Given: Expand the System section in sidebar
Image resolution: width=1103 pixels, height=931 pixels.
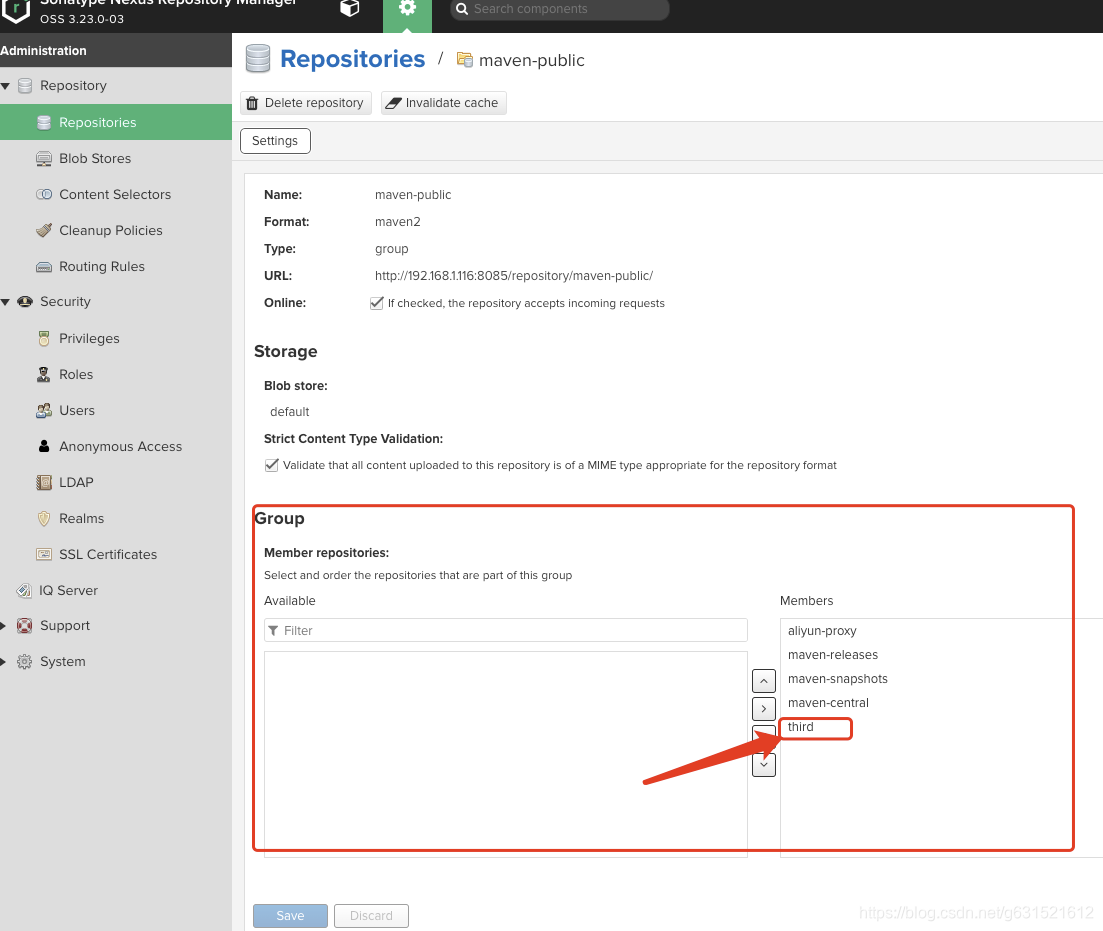Looking at the screenshot, I should [x=4, y=661].
